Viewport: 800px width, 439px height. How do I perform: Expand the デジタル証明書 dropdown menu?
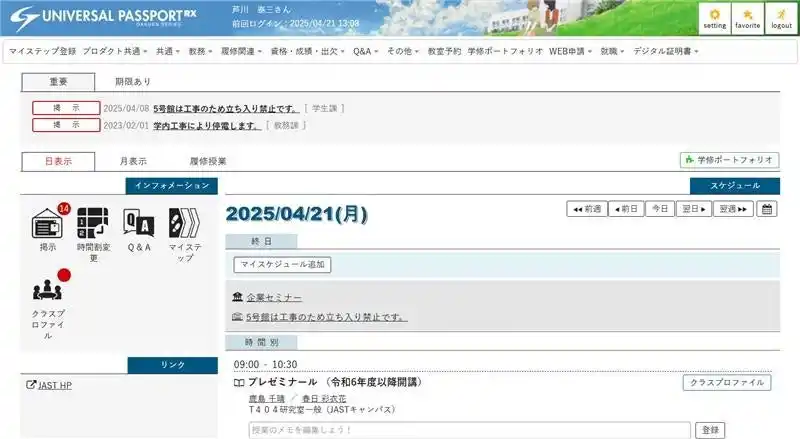point(665,50)
